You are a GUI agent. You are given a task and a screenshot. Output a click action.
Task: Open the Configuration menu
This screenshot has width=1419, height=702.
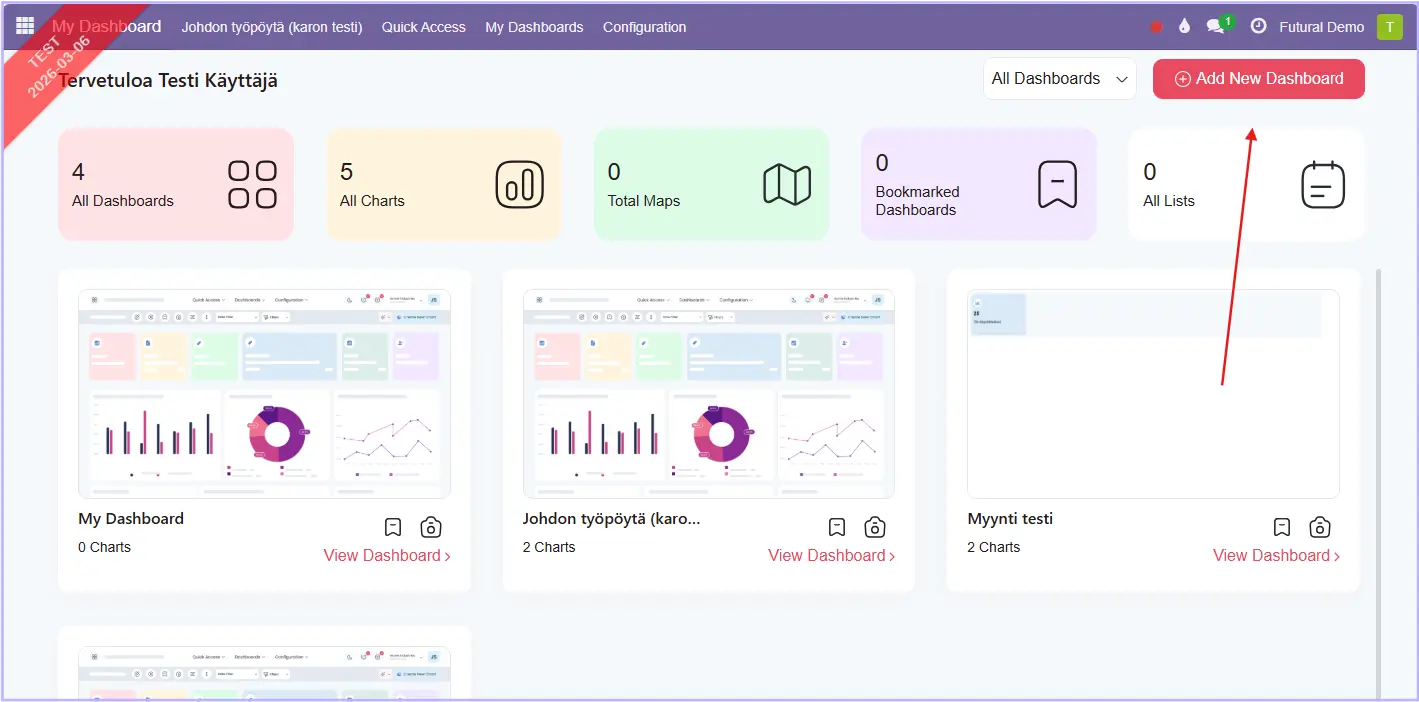tap(644, 27)
